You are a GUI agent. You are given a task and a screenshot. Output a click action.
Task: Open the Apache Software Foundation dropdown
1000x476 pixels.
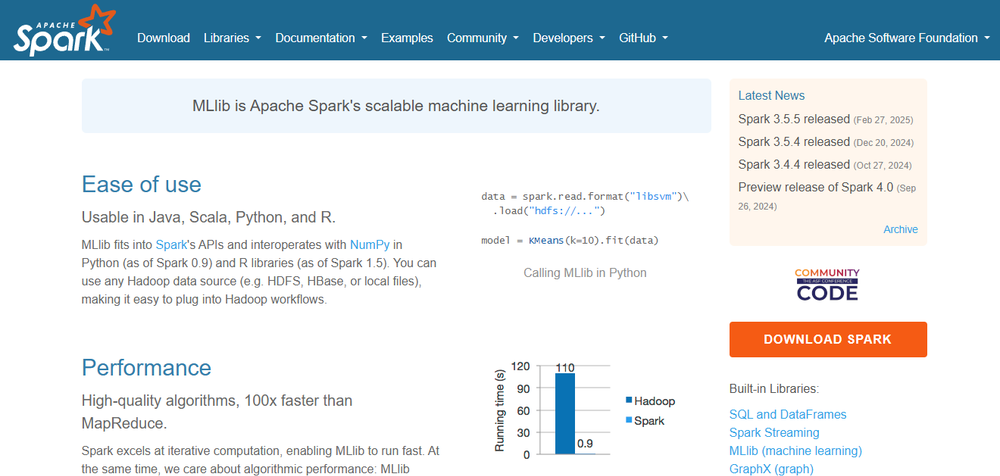[906, 38]
